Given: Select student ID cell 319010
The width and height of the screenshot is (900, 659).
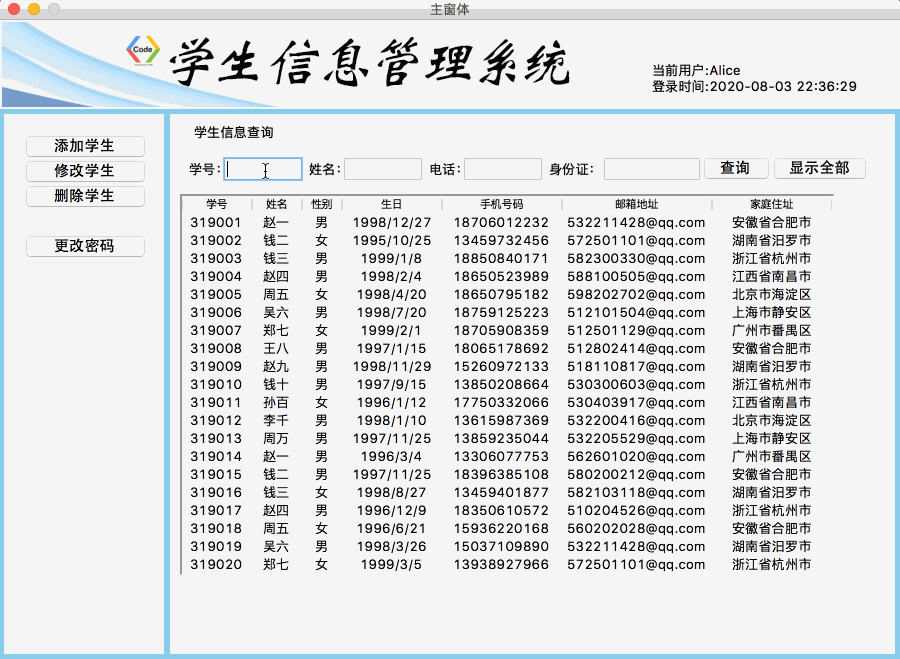Looking at the screenshot, I should click(x=216, y=385).
